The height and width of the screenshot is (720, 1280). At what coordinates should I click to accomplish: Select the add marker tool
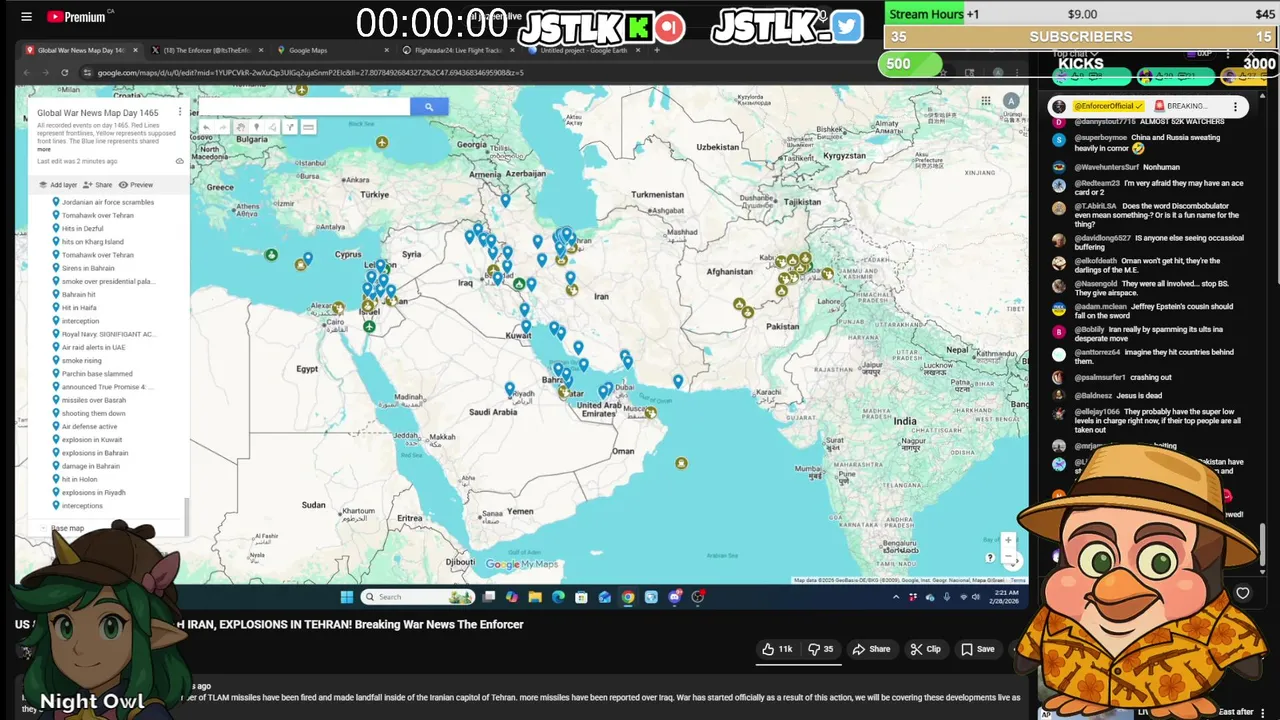257,127
